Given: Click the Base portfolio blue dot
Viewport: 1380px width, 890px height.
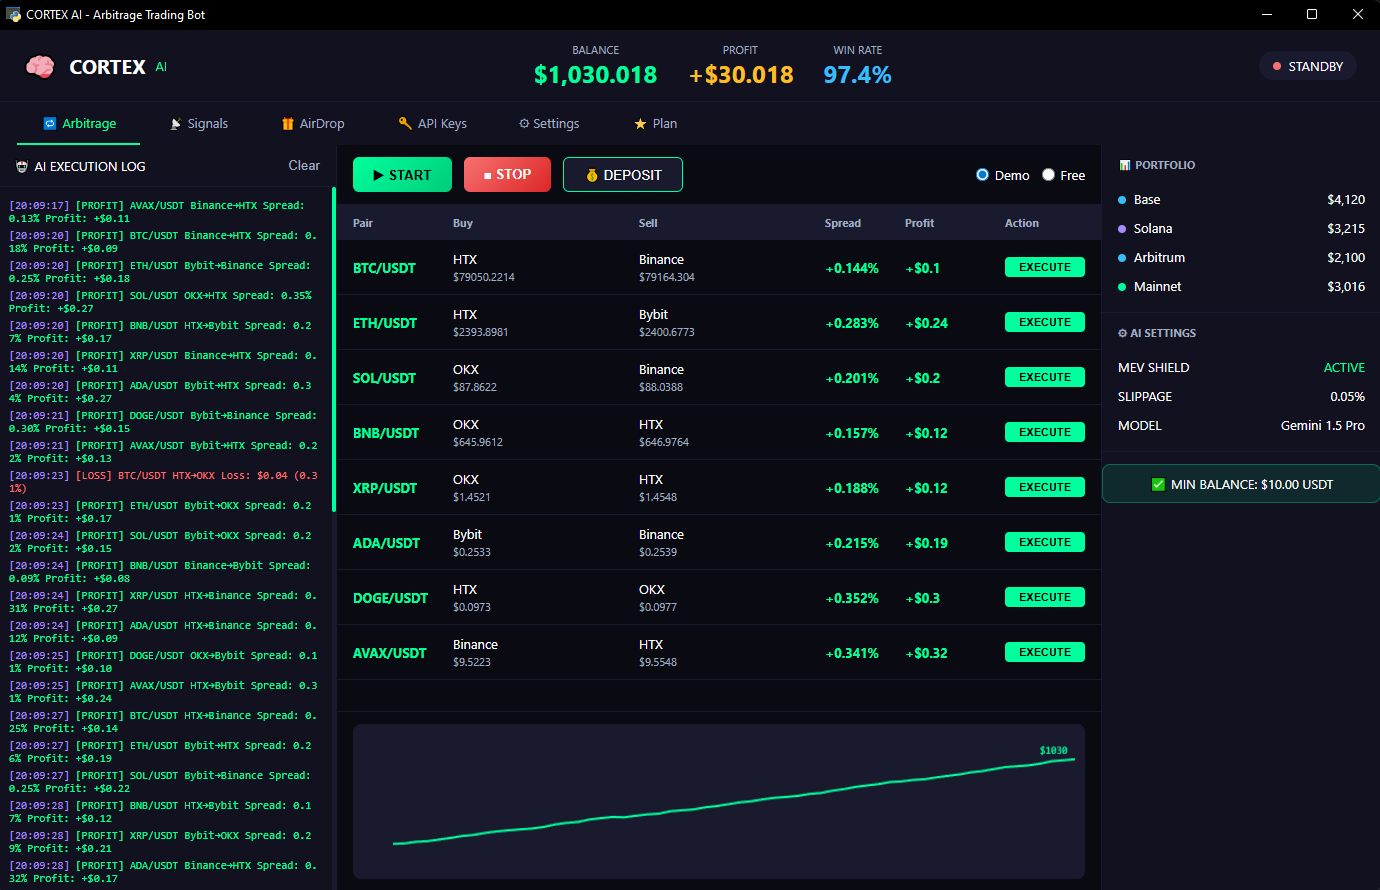Looking at the screenshot, I should (x=1122, y=200).
